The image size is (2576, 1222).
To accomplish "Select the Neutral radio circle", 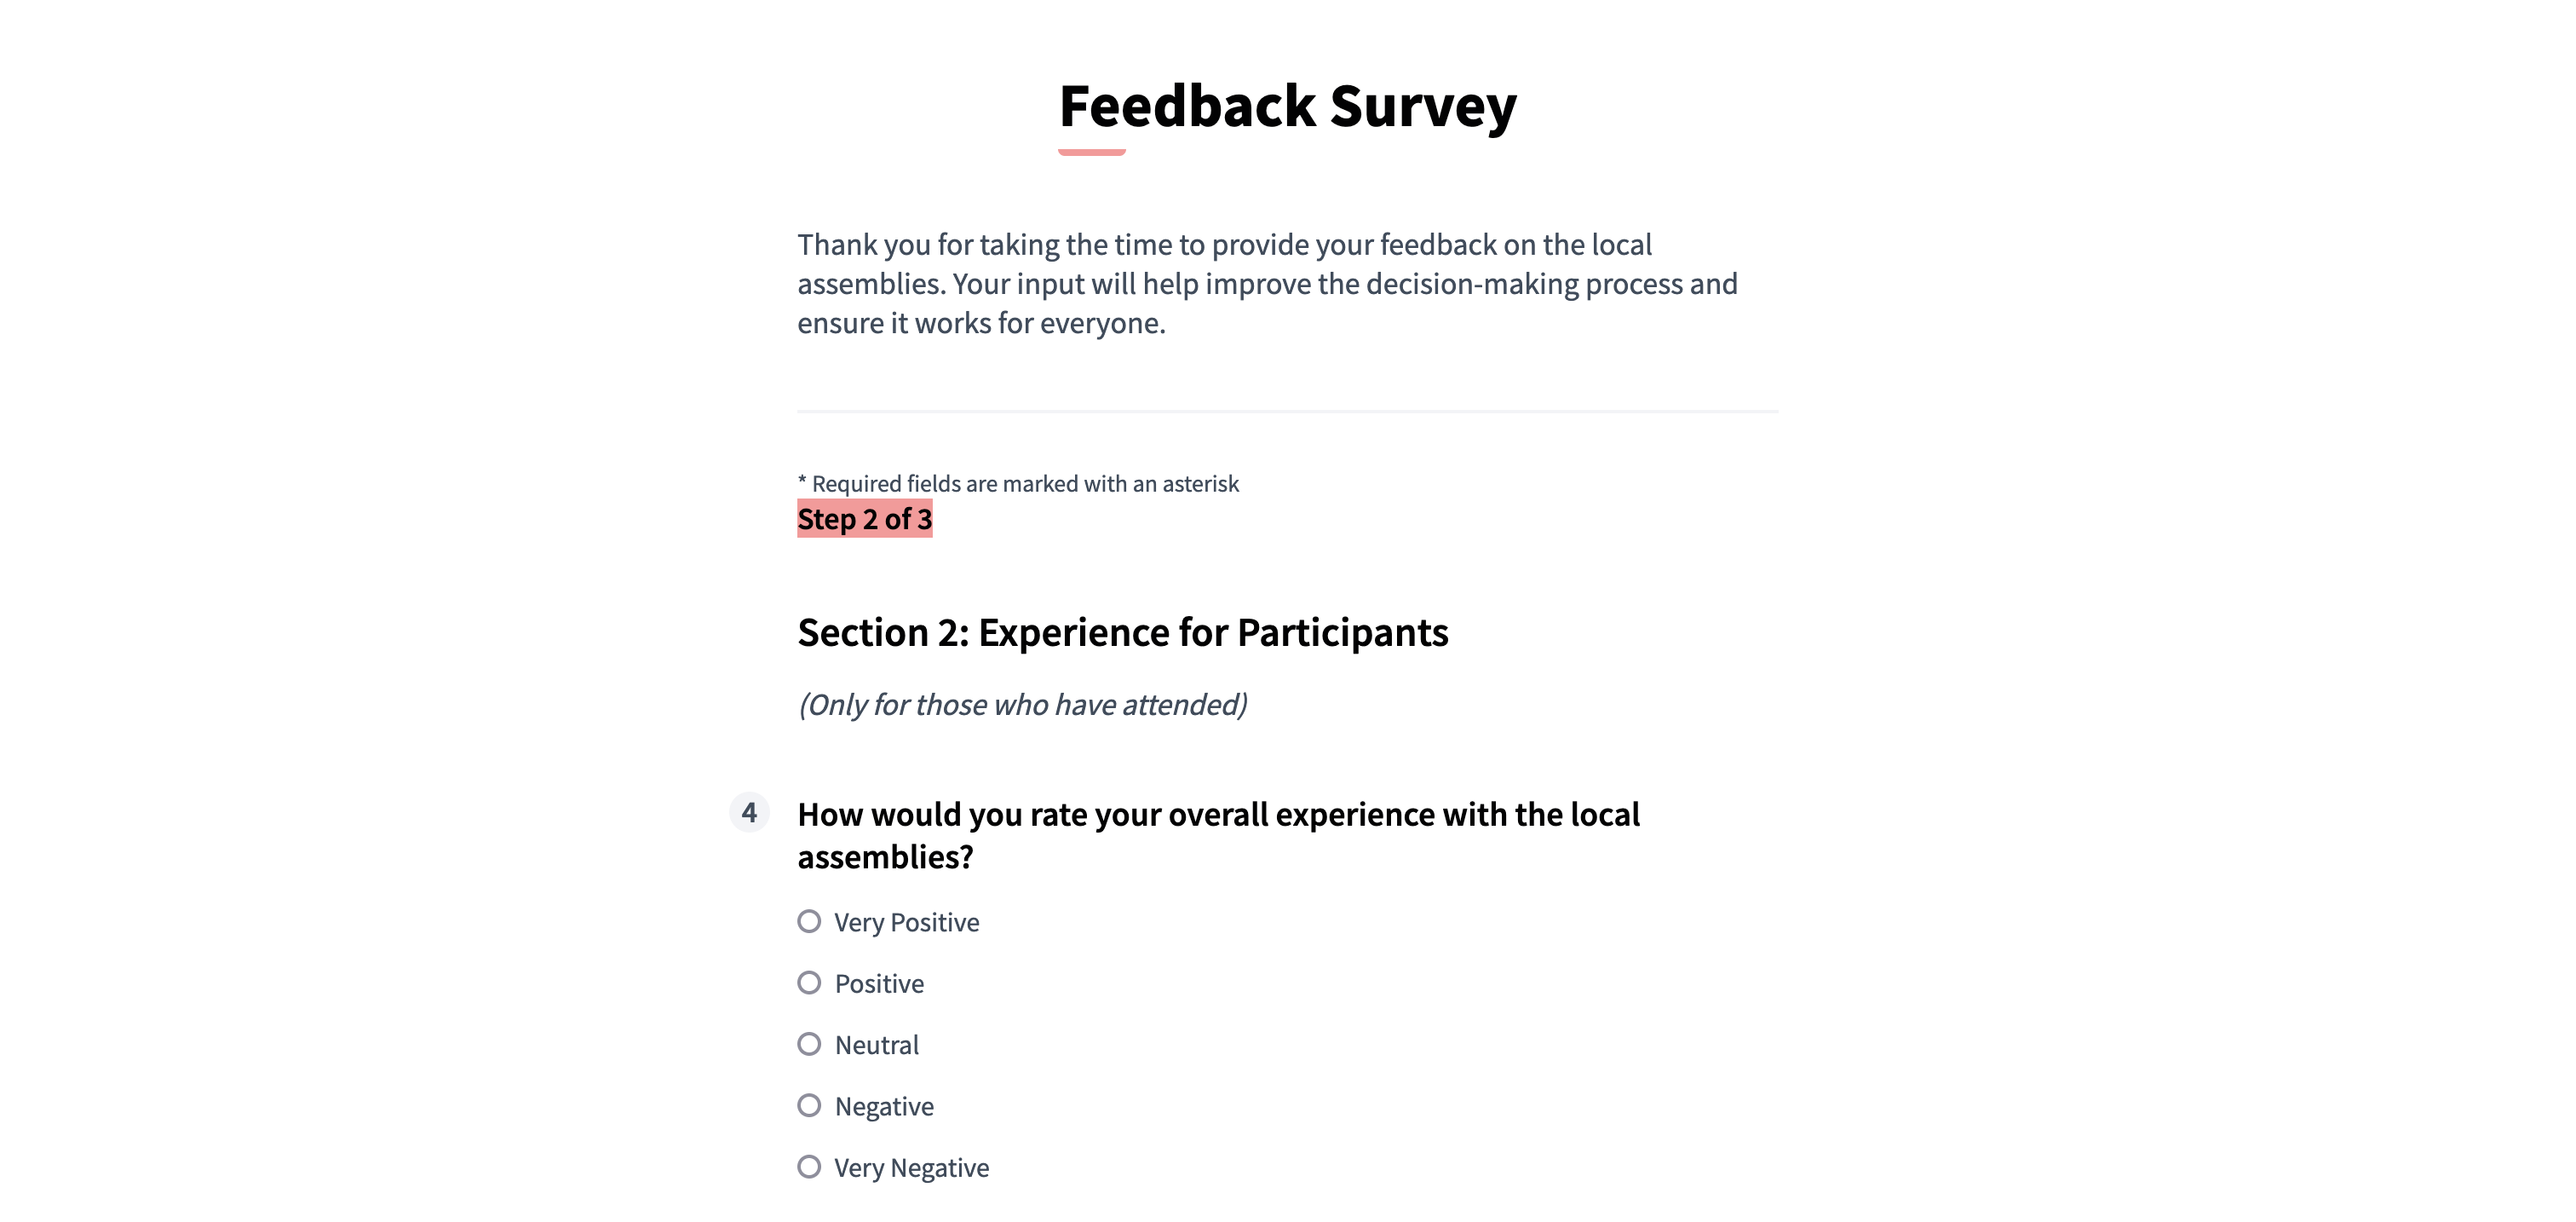I will point(809,1044).
